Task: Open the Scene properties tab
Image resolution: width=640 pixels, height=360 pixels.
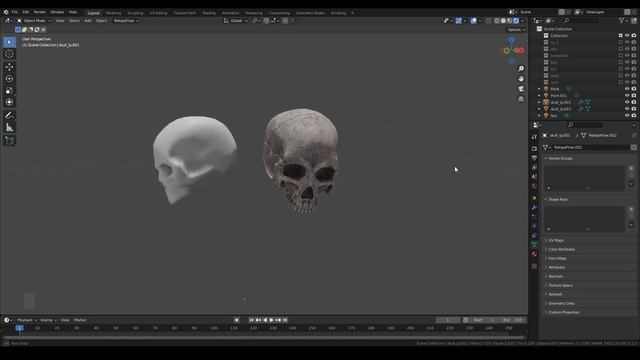Action: point(534,177)
